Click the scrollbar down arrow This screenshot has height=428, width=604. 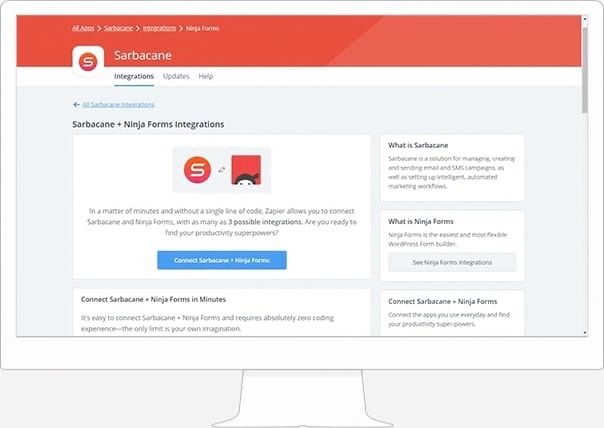[x=585, y=332]
